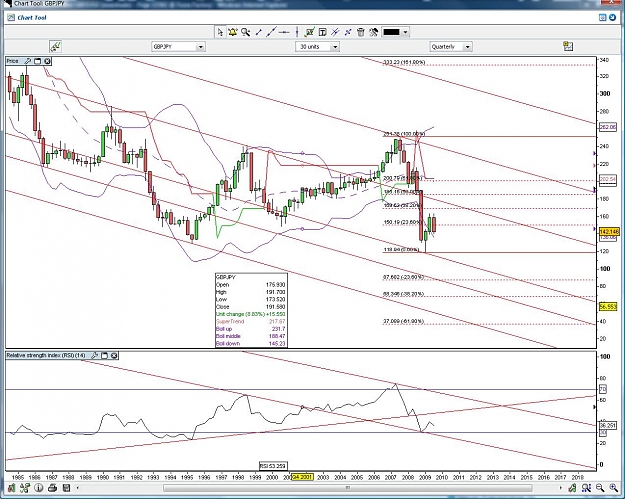The width and height of the screenshot is (625, 499).
Task: Click the chart template icon at toolbar right
Action: point(568,46)
